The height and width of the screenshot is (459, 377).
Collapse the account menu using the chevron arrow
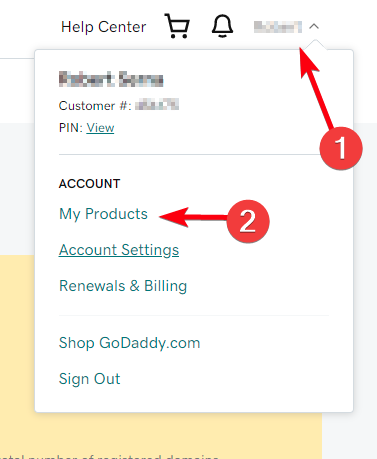pos(314,26)
